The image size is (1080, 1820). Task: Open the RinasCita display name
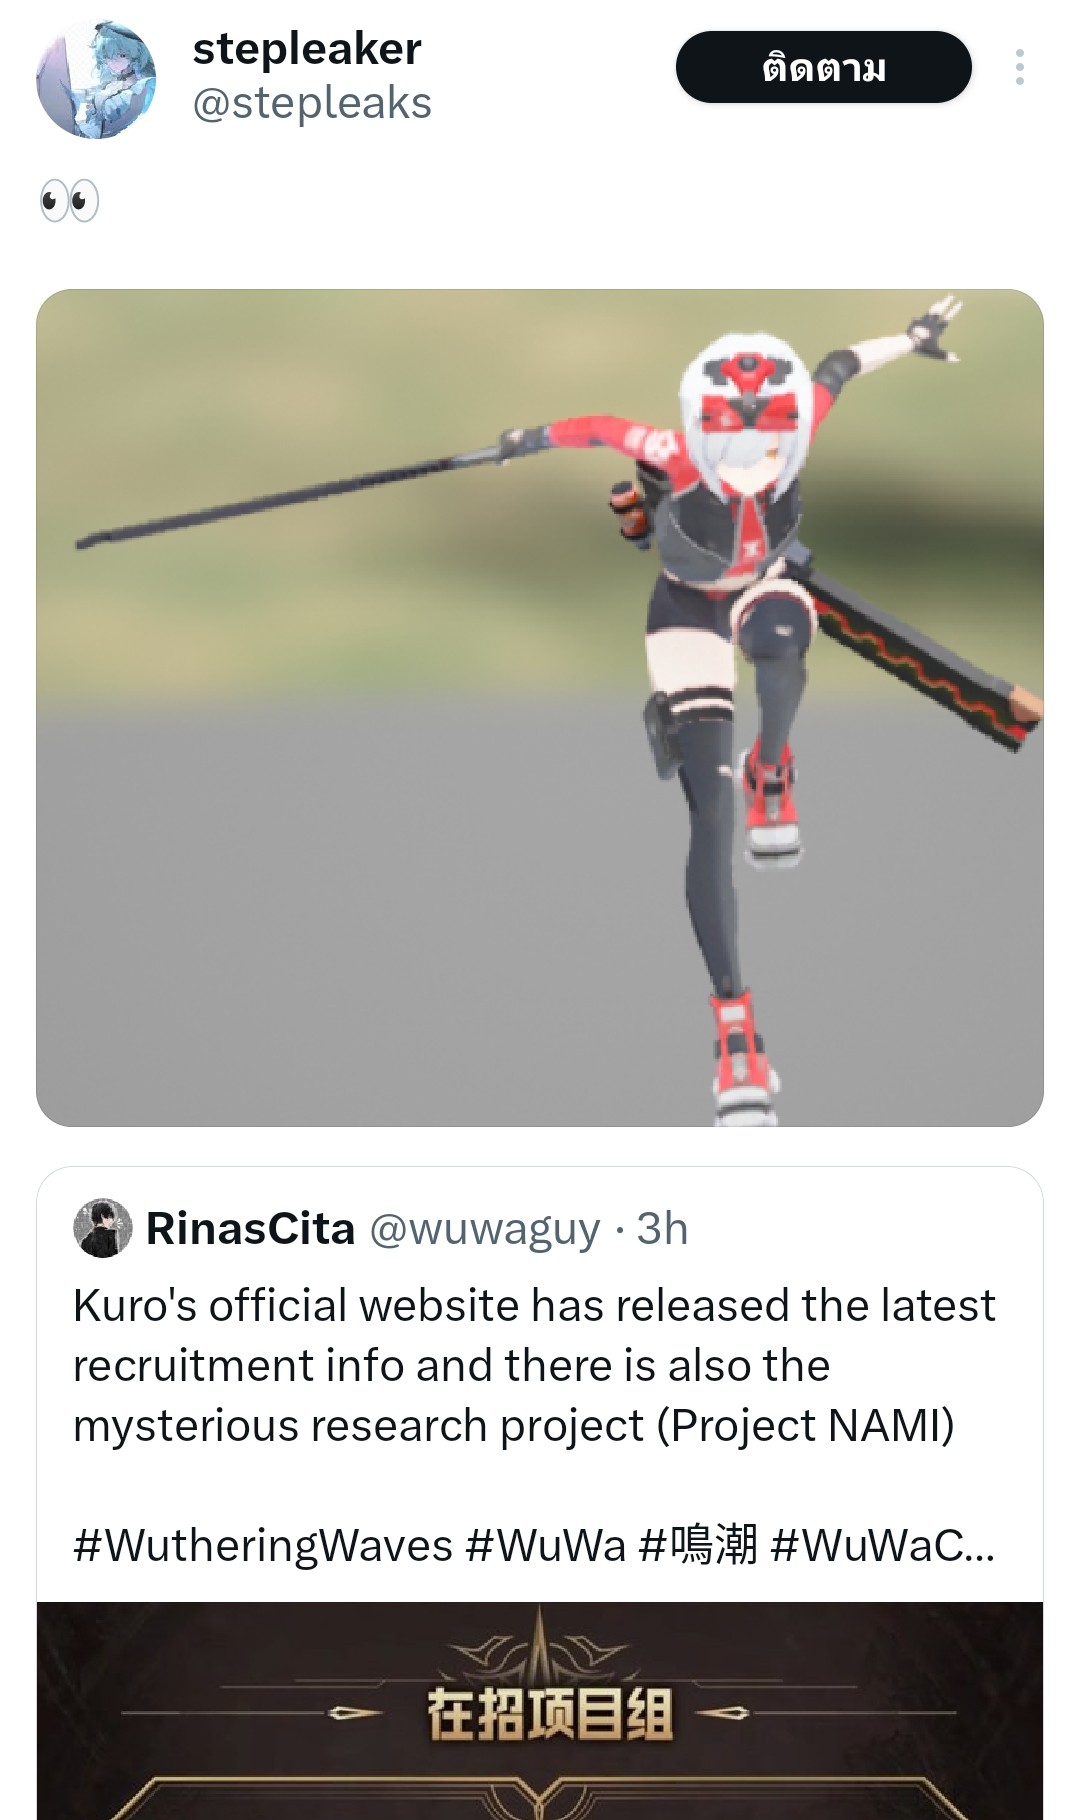point(251,1228)
